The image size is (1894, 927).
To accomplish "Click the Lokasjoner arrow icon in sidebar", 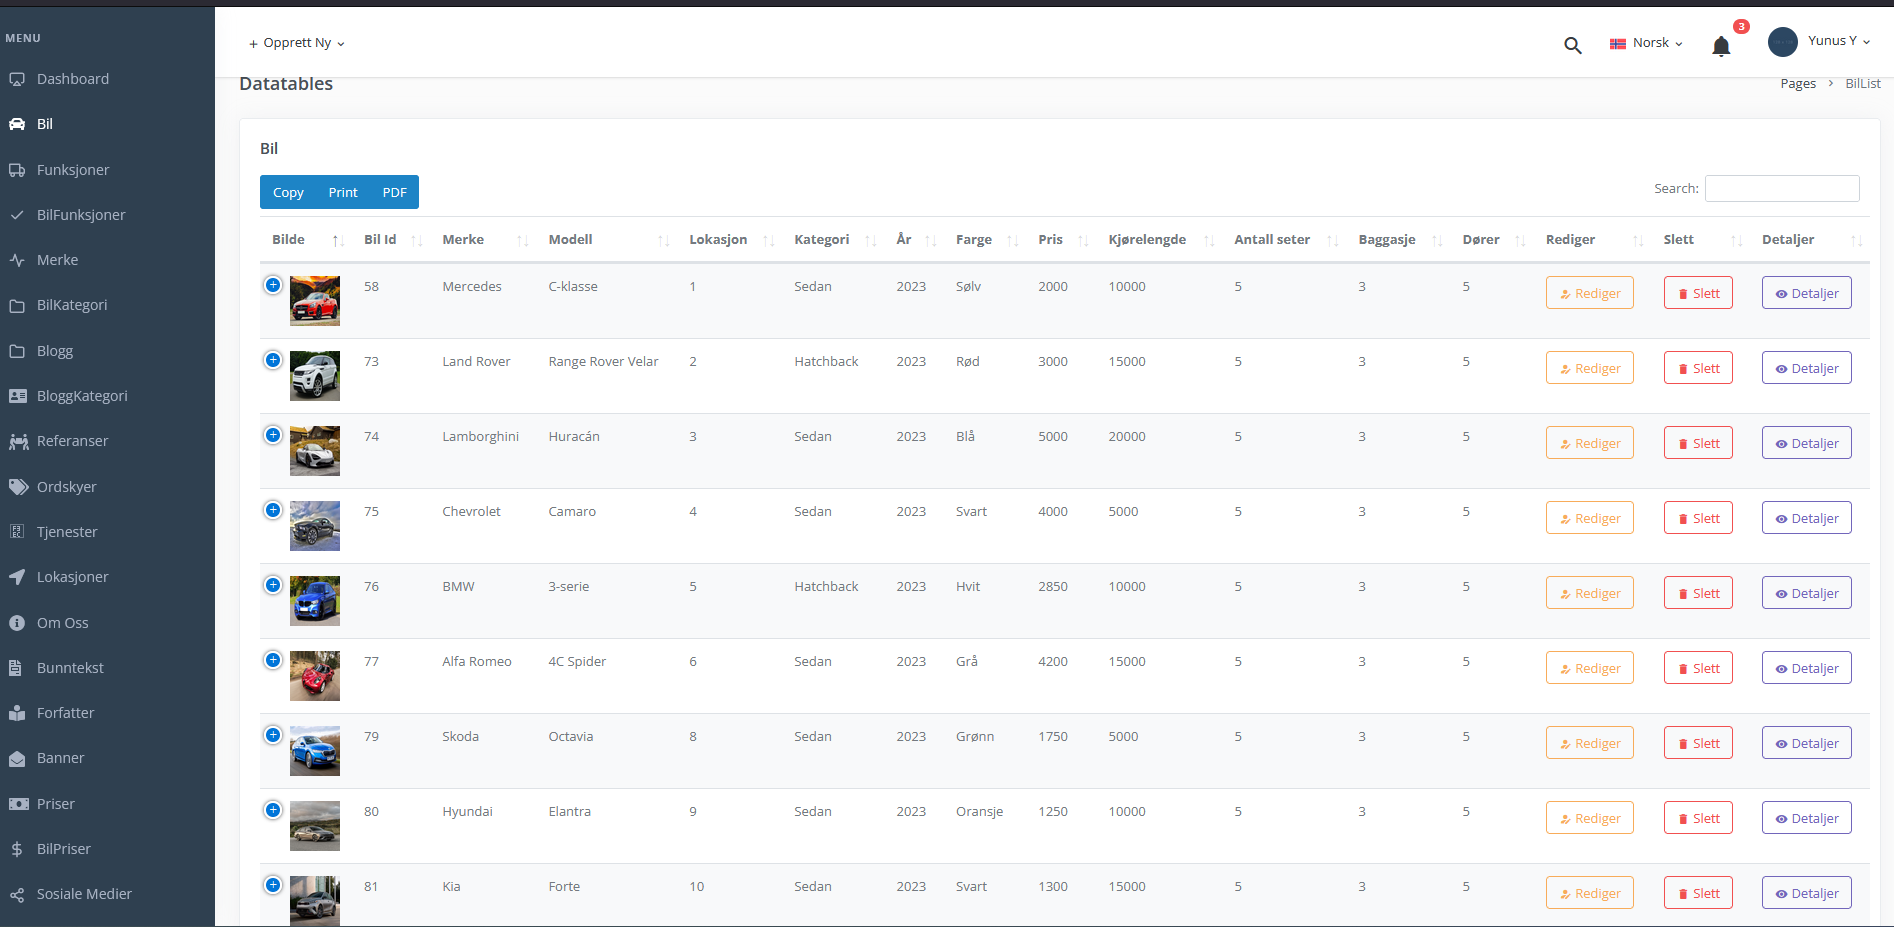I will 17,577.
